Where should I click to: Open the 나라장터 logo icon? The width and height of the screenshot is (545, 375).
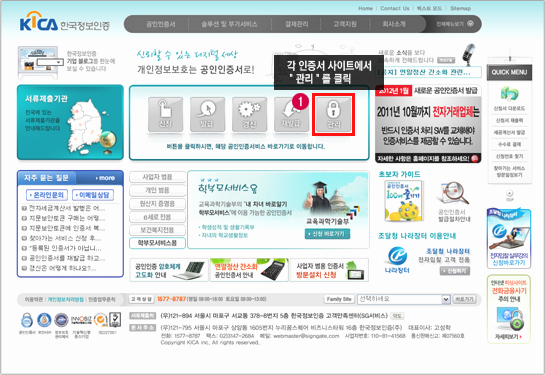[x=397, y=259]
